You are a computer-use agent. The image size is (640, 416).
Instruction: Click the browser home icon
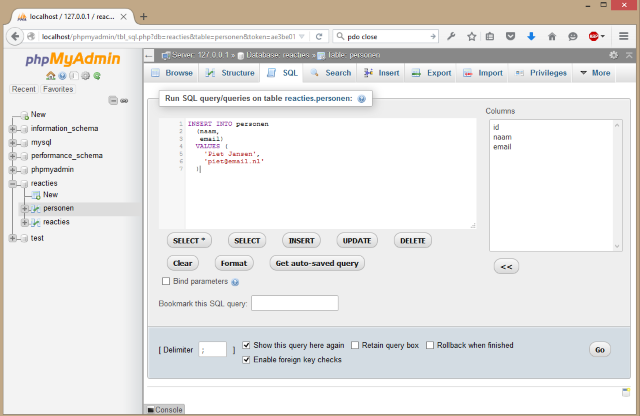click(x=552, y=36)
